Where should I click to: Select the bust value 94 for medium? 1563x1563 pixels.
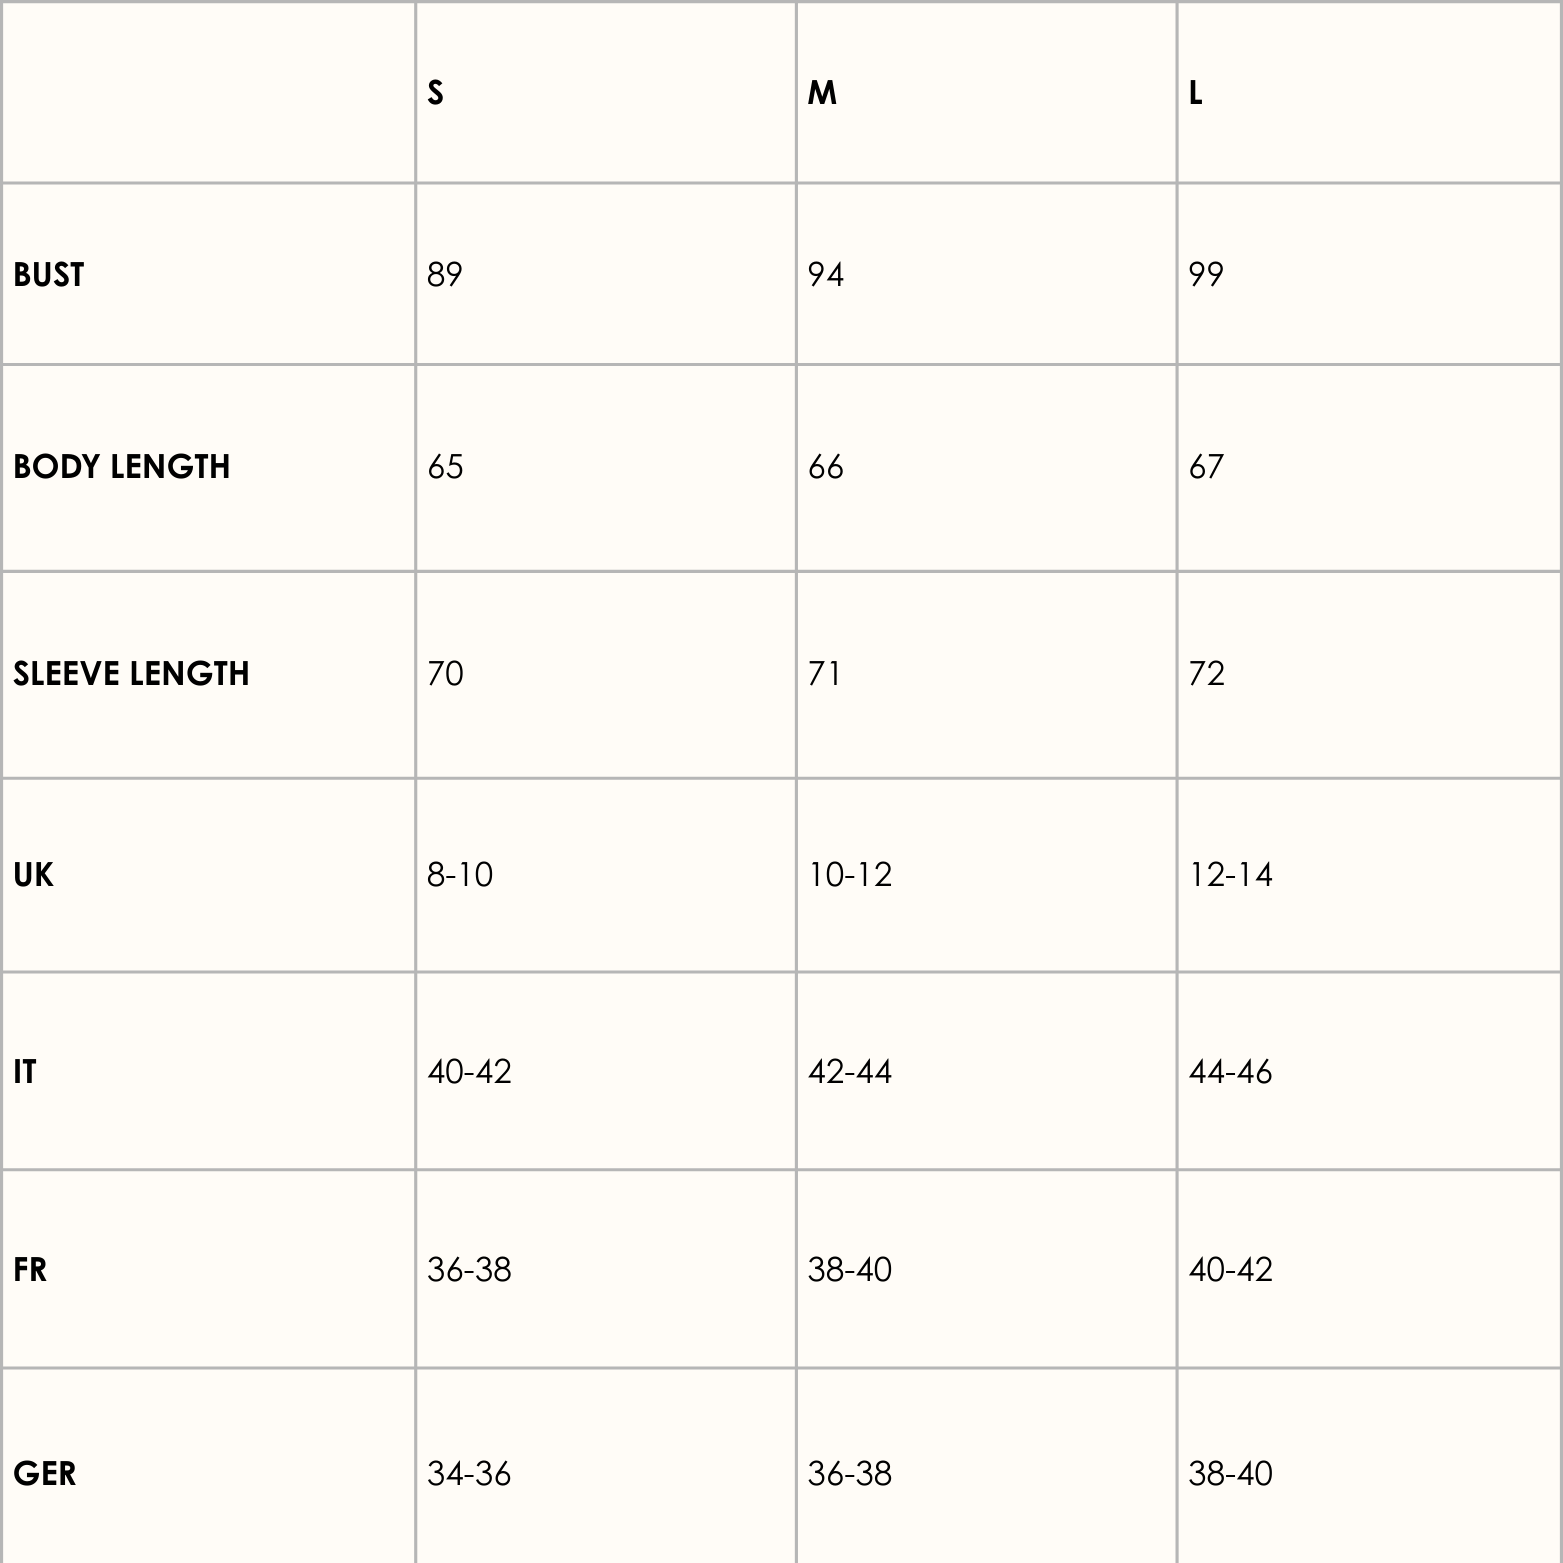[826, 275]
